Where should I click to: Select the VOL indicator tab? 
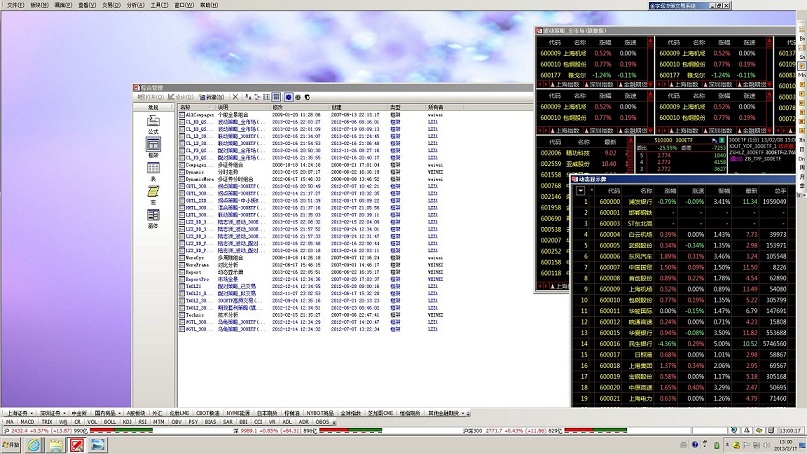point(92,422)
